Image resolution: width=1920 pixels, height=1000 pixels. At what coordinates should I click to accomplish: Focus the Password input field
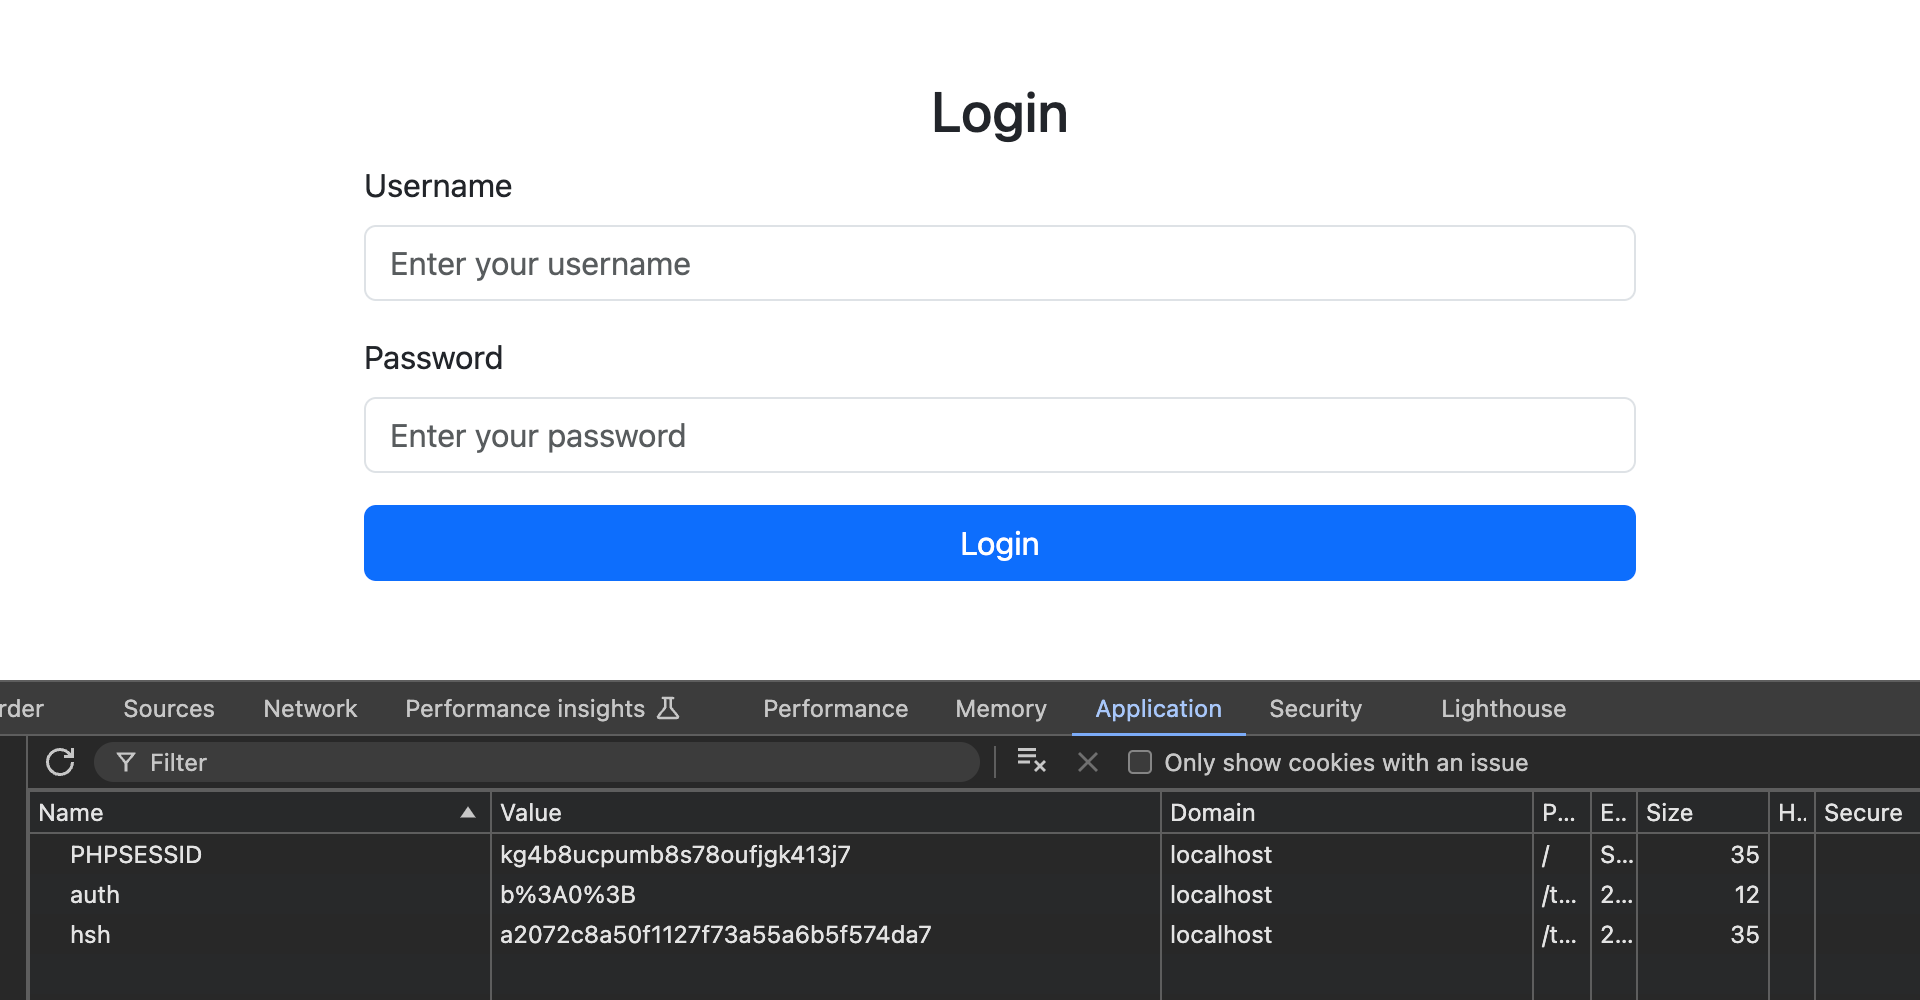point(1000,436)
